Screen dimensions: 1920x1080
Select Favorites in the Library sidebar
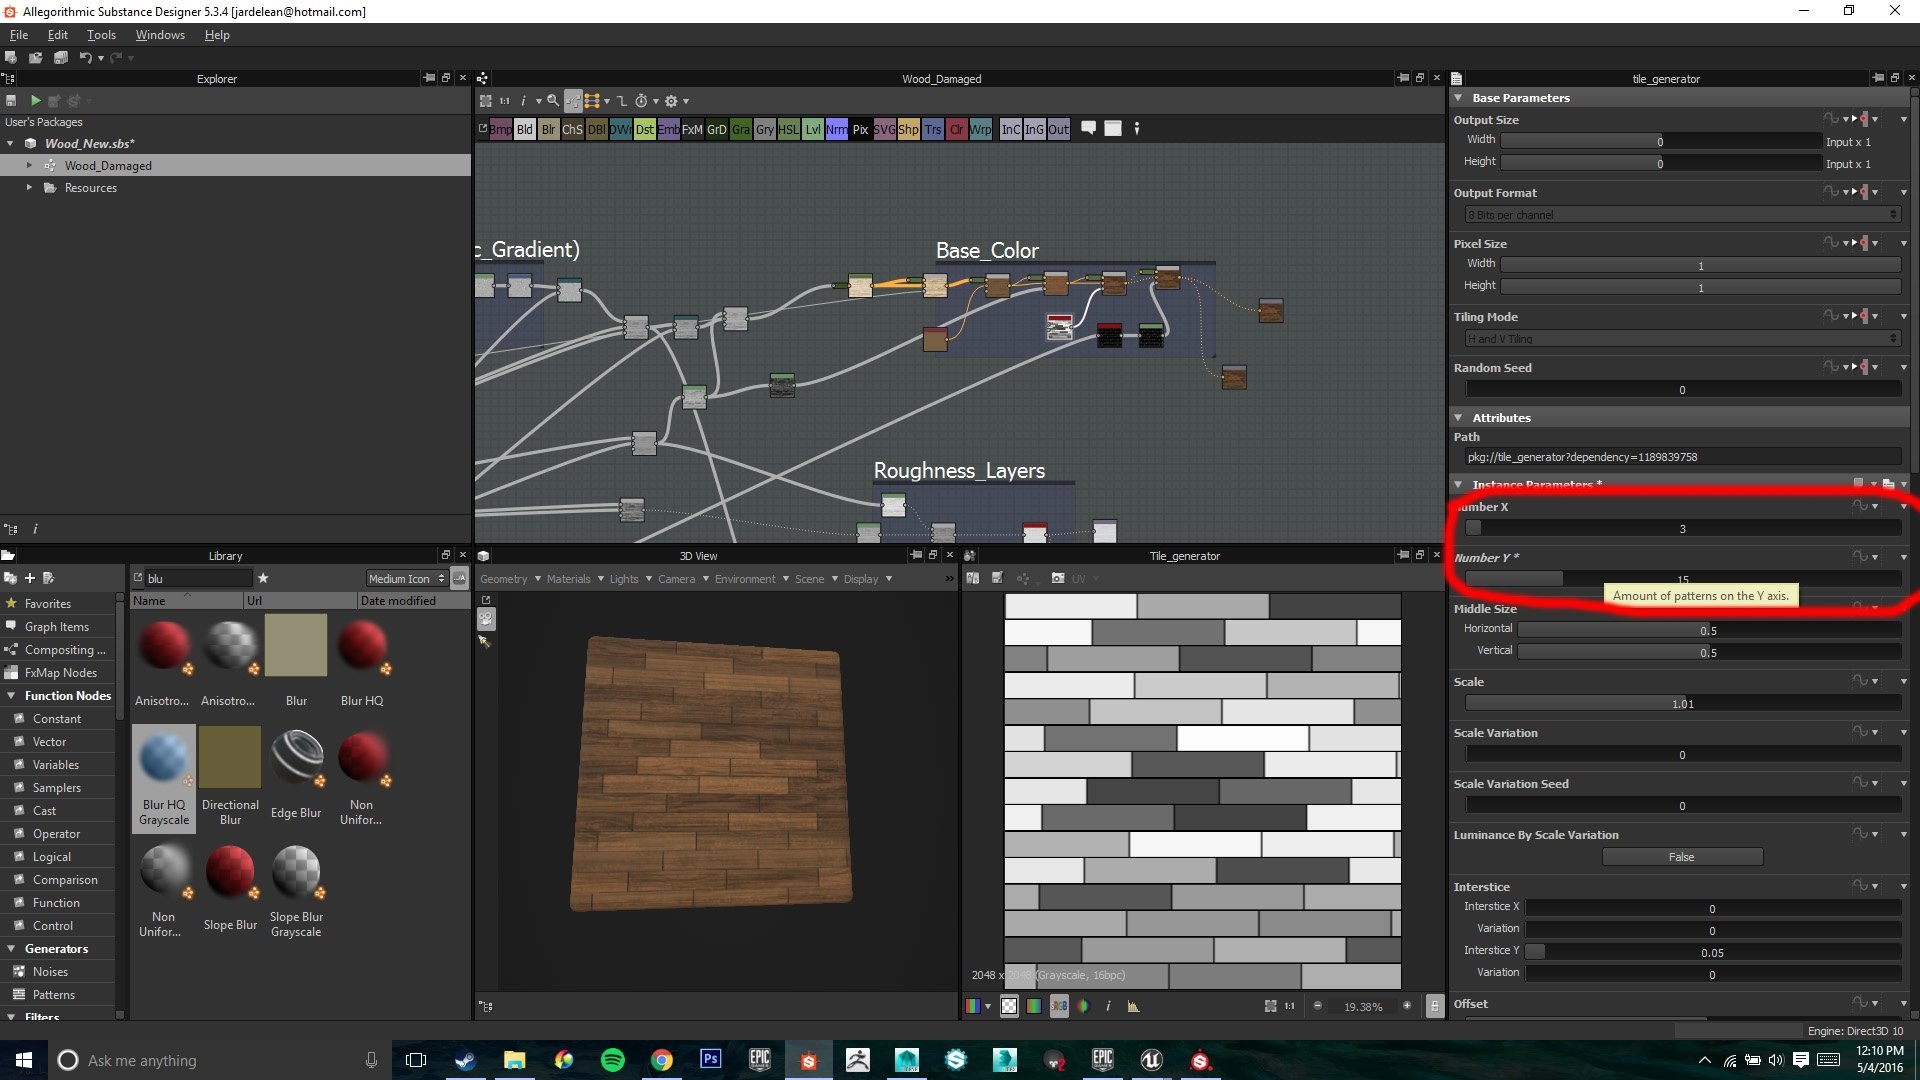48,604
